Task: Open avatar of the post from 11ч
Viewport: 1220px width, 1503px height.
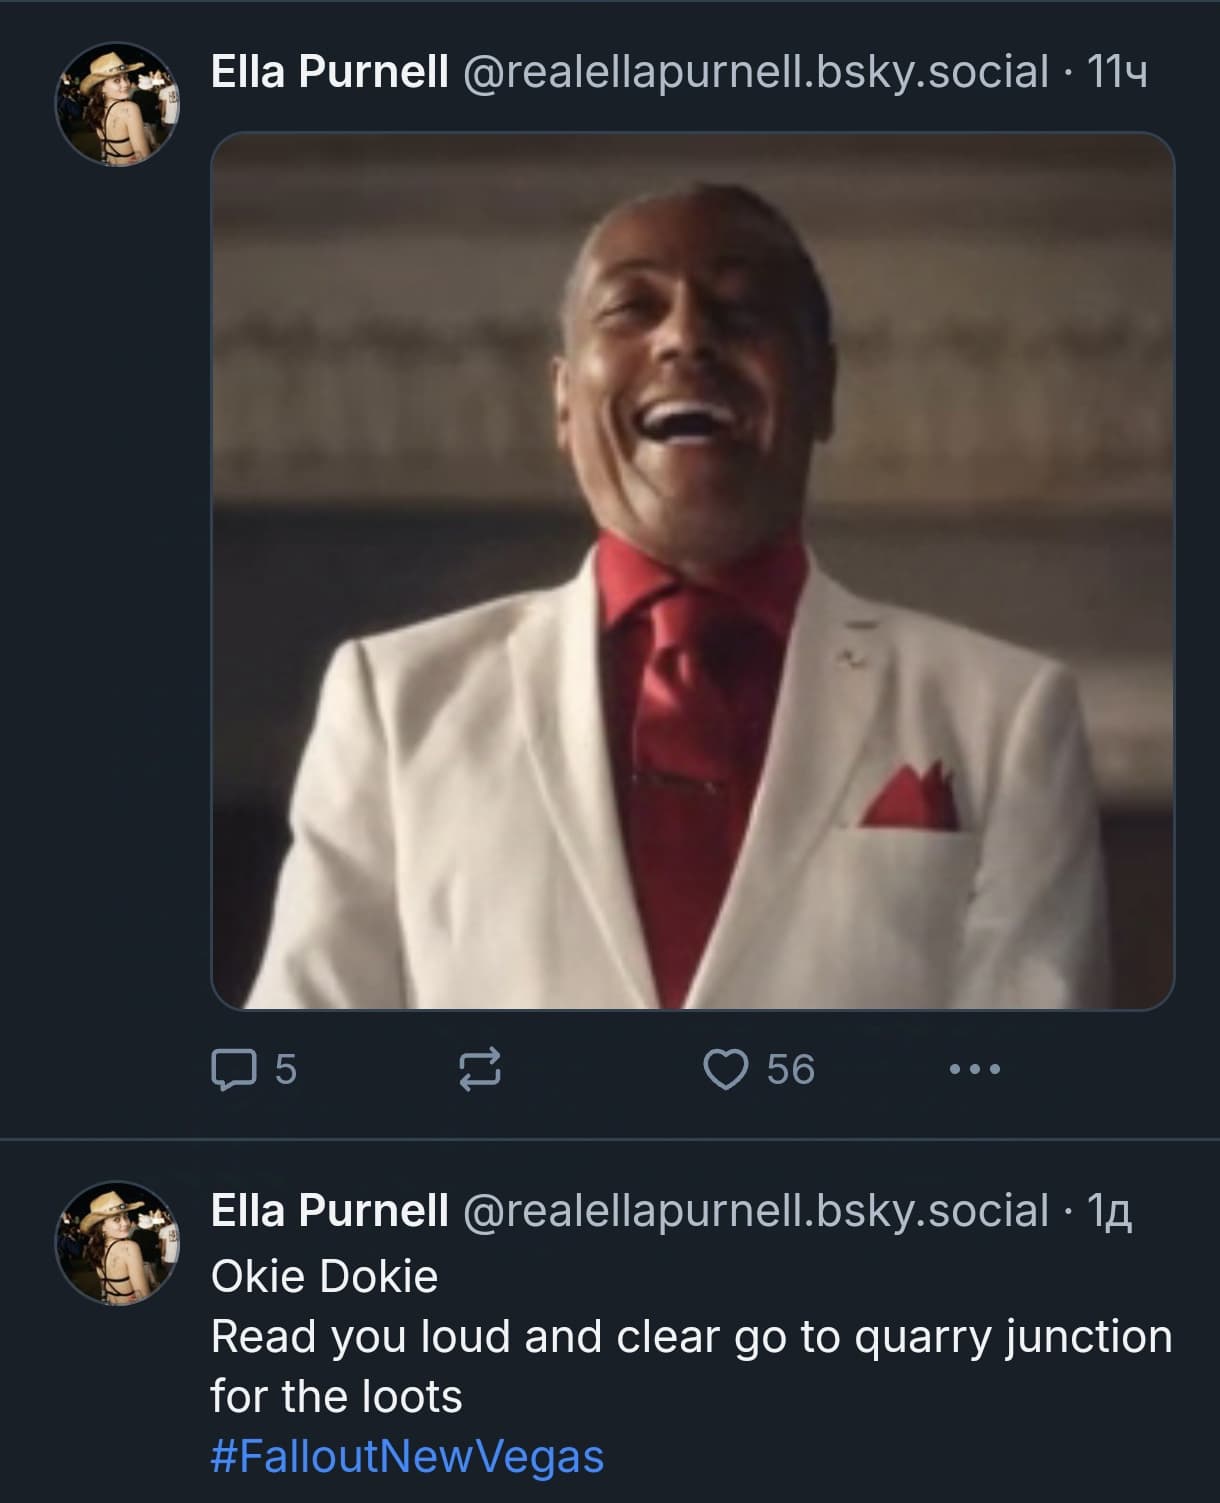Action: [x=116, y=104]
